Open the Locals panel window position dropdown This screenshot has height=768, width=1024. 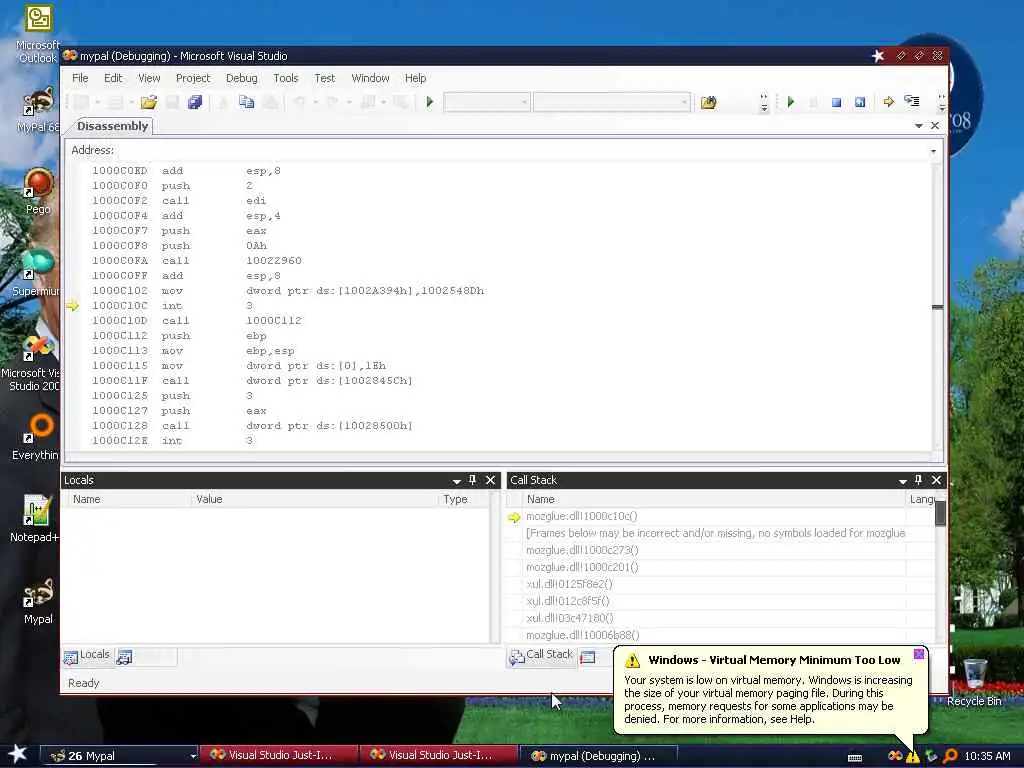[x=456, y=481]
